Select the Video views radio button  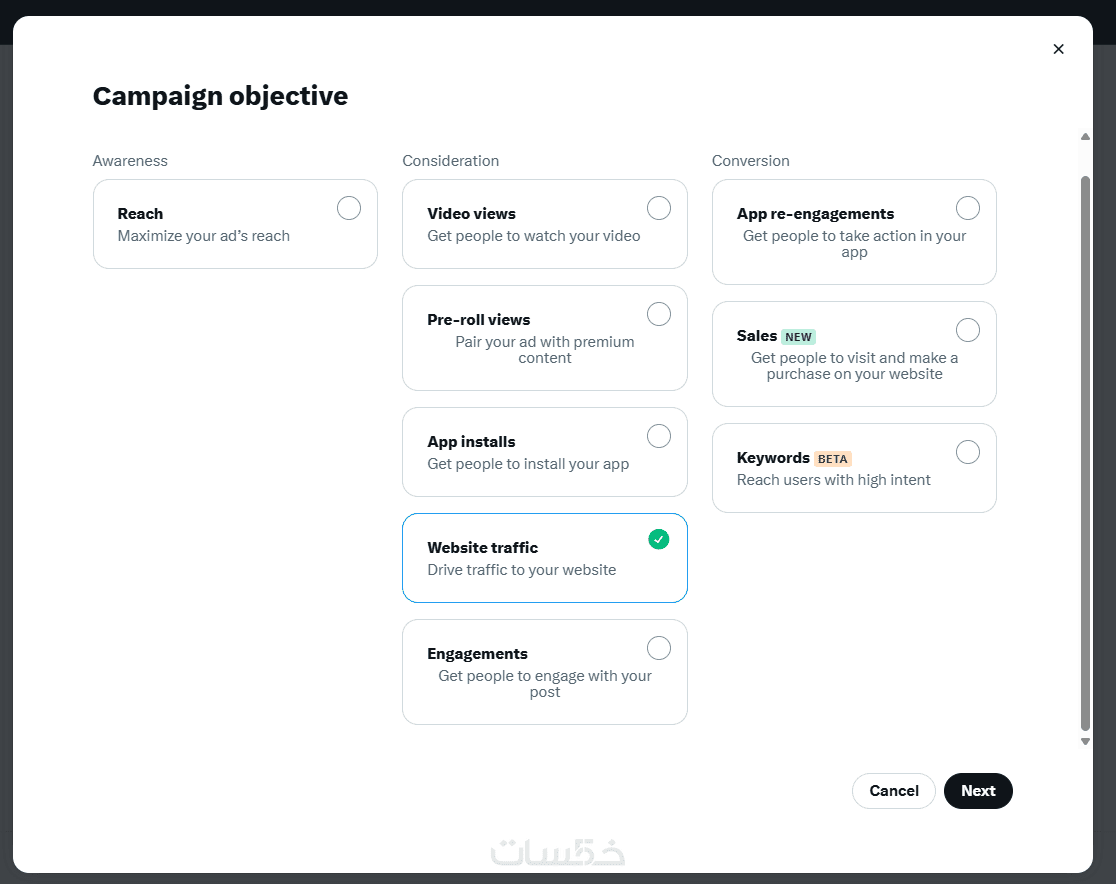point(659,208)
